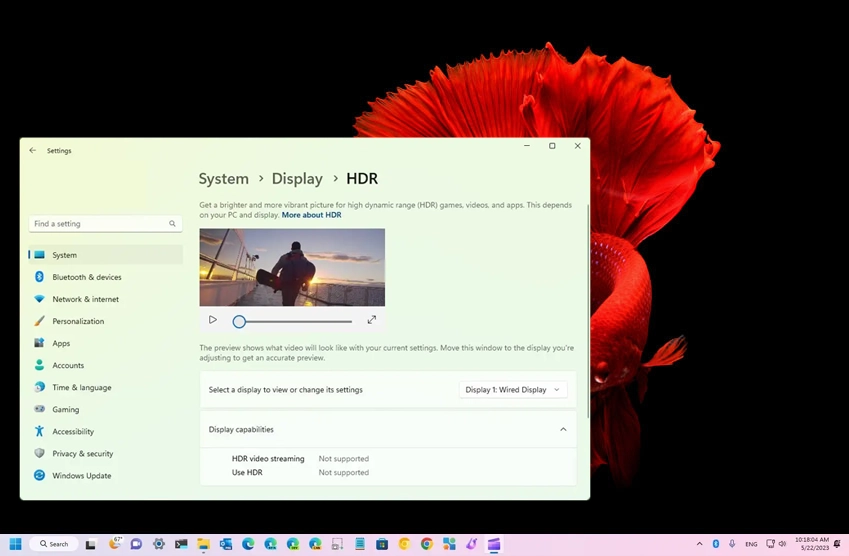The image size is (849, 556).
Task: Play the HDR preview video
Action: (213, 320)
